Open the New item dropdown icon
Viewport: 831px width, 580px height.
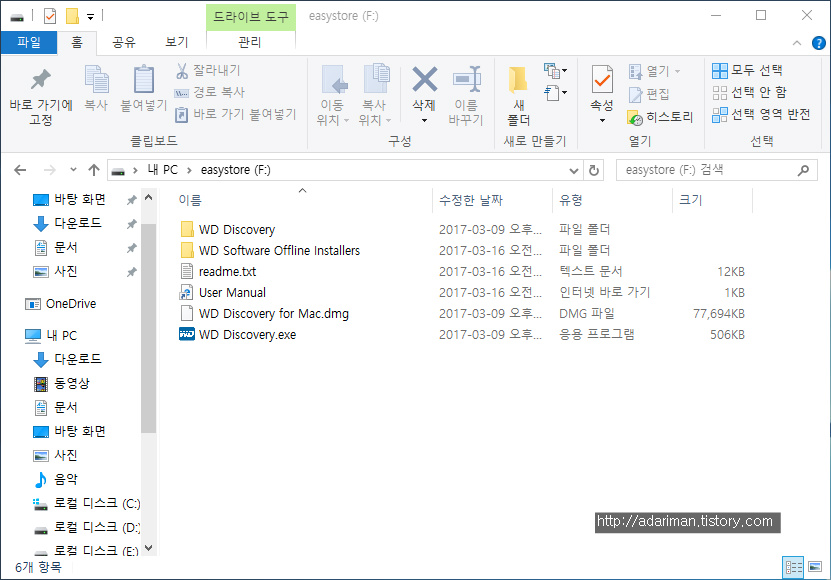pyautogui.click(x=555, y=70)
